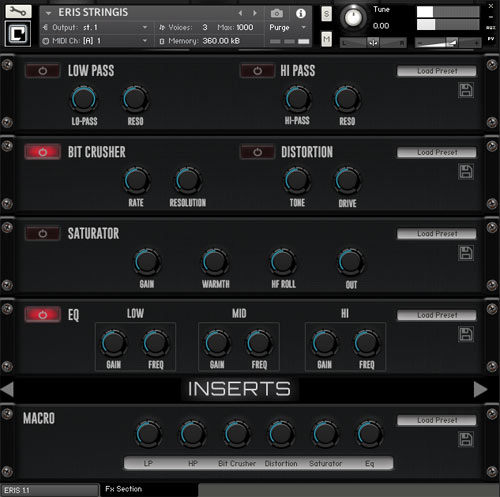Image resolution: width=500 pixels, height=497 pixels.
Task: Enable the Distortion power button
Action: [x=257, y=152]
